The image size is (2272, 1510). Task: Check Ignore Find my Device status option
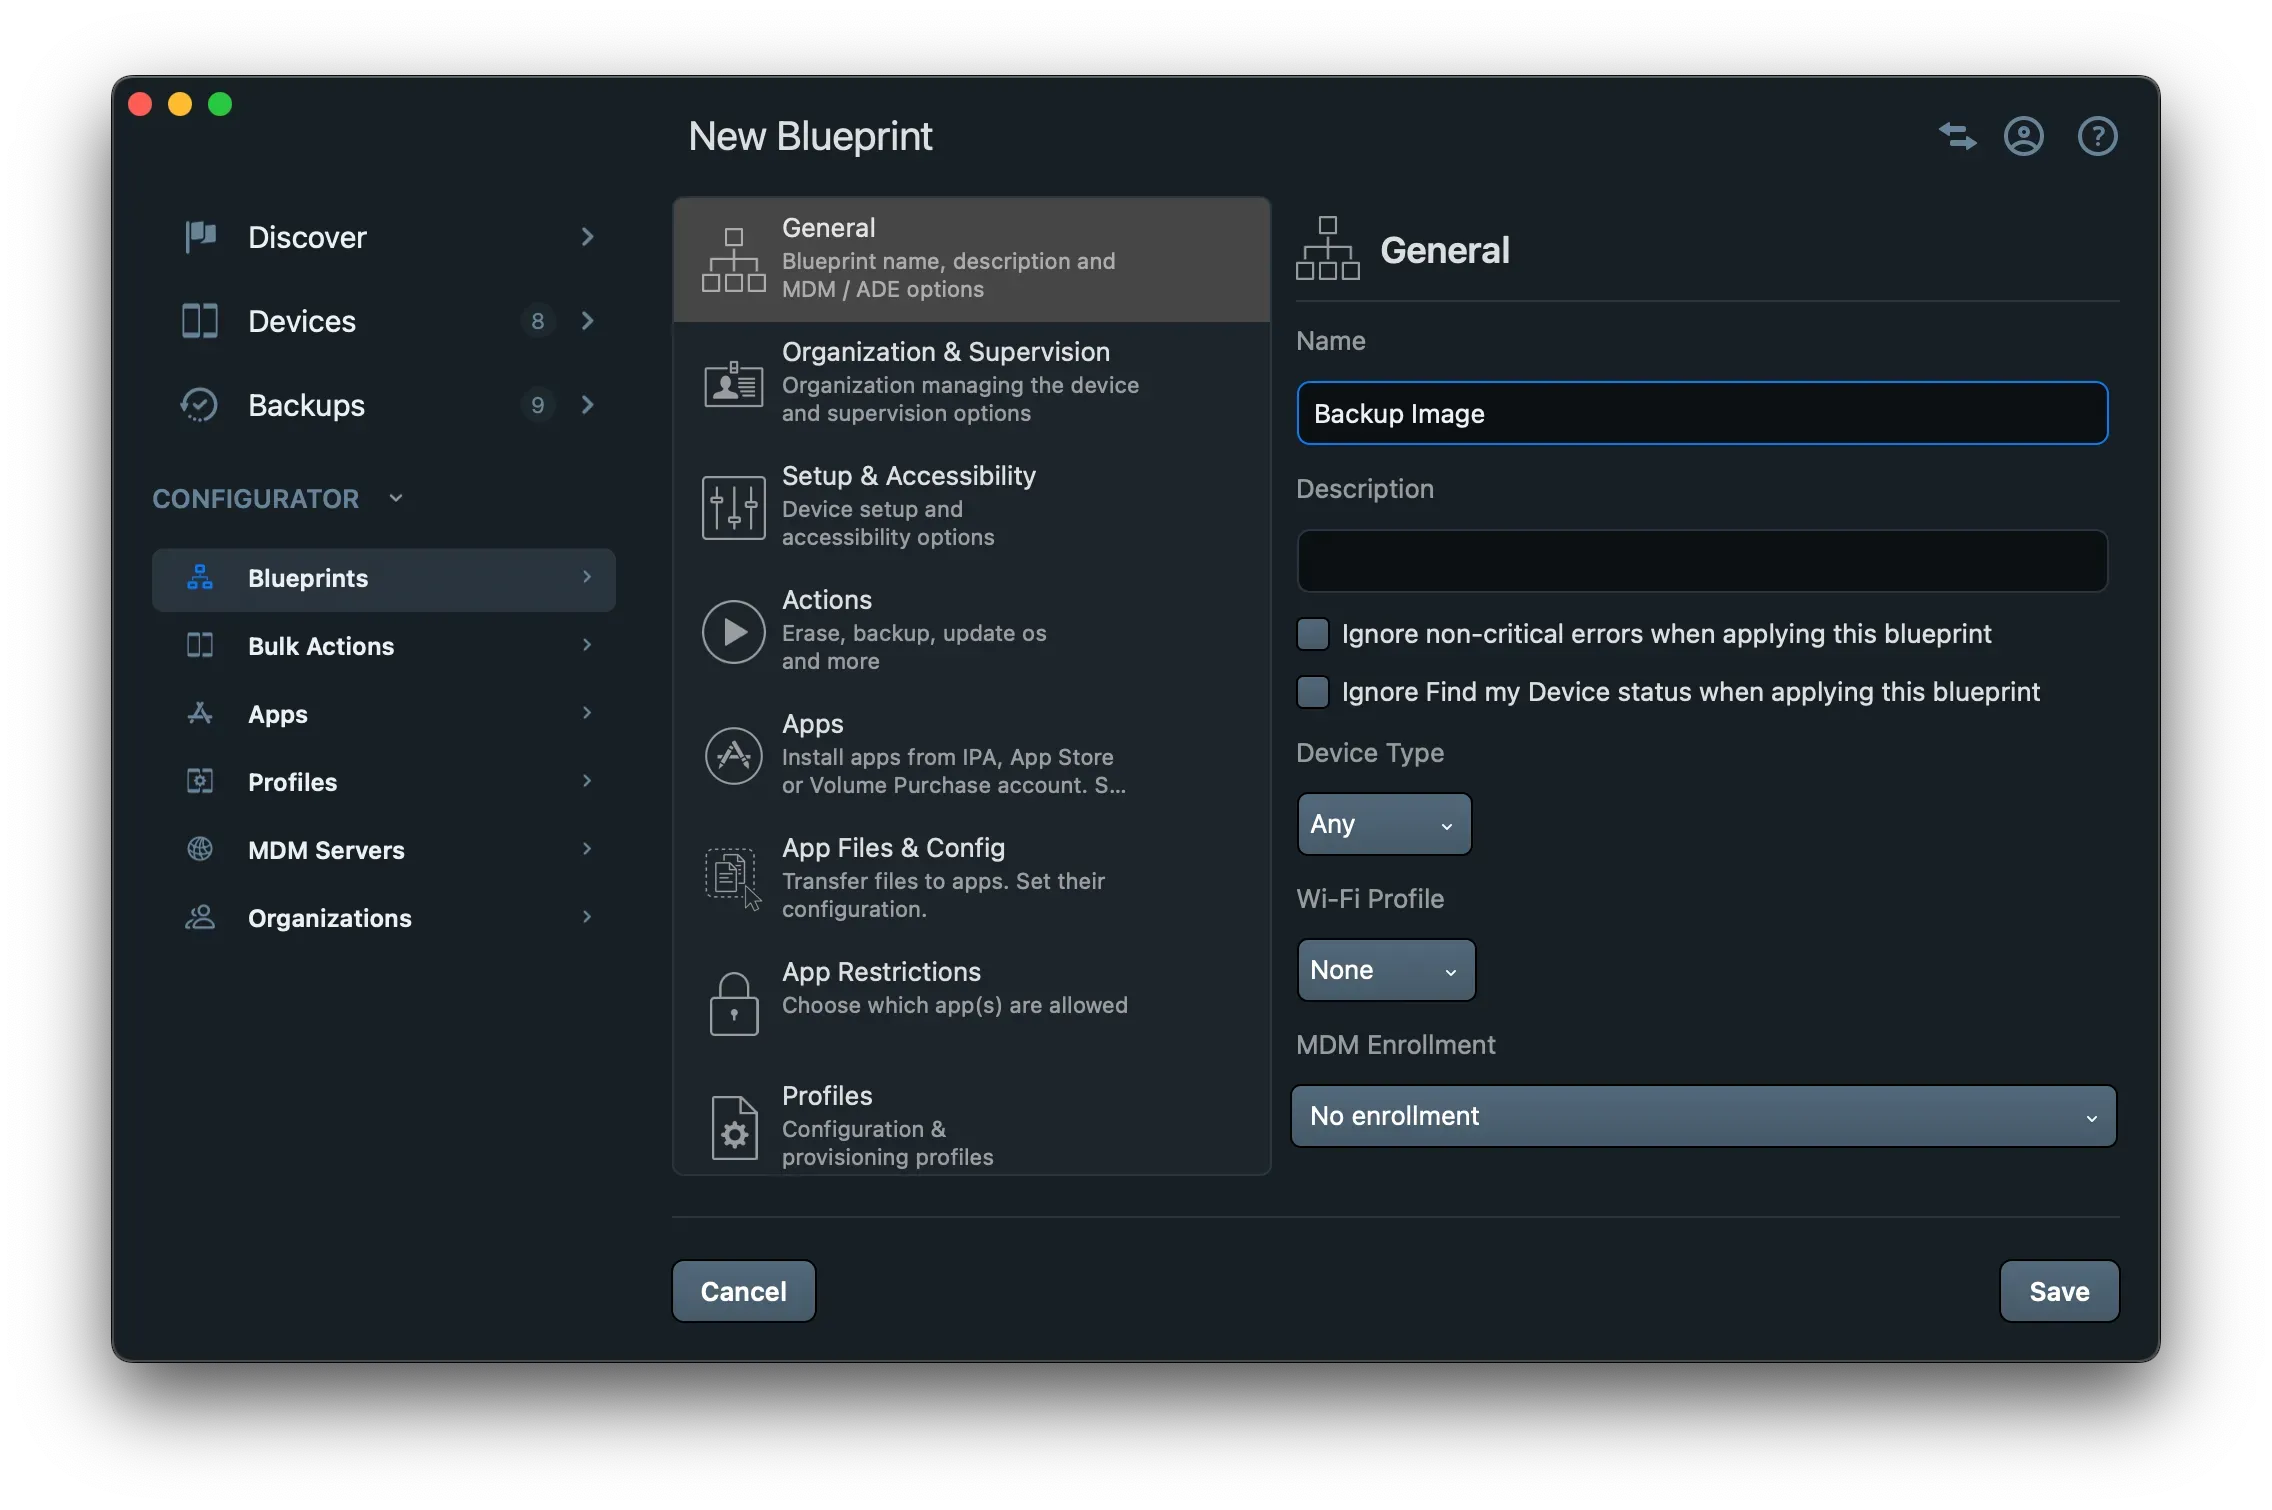[1312, 691]
